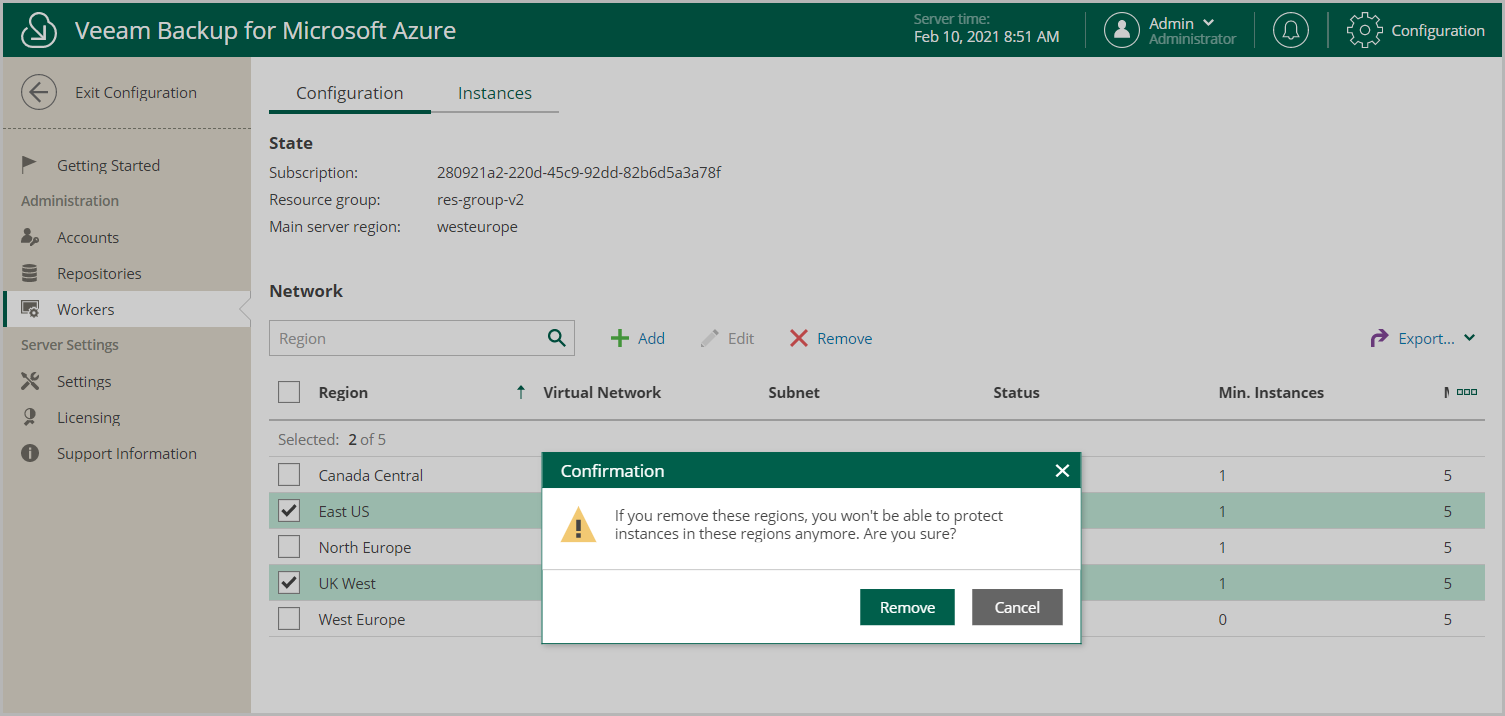Click Min. Instances value 0 for West Europe

click(x=1222, y=619)
